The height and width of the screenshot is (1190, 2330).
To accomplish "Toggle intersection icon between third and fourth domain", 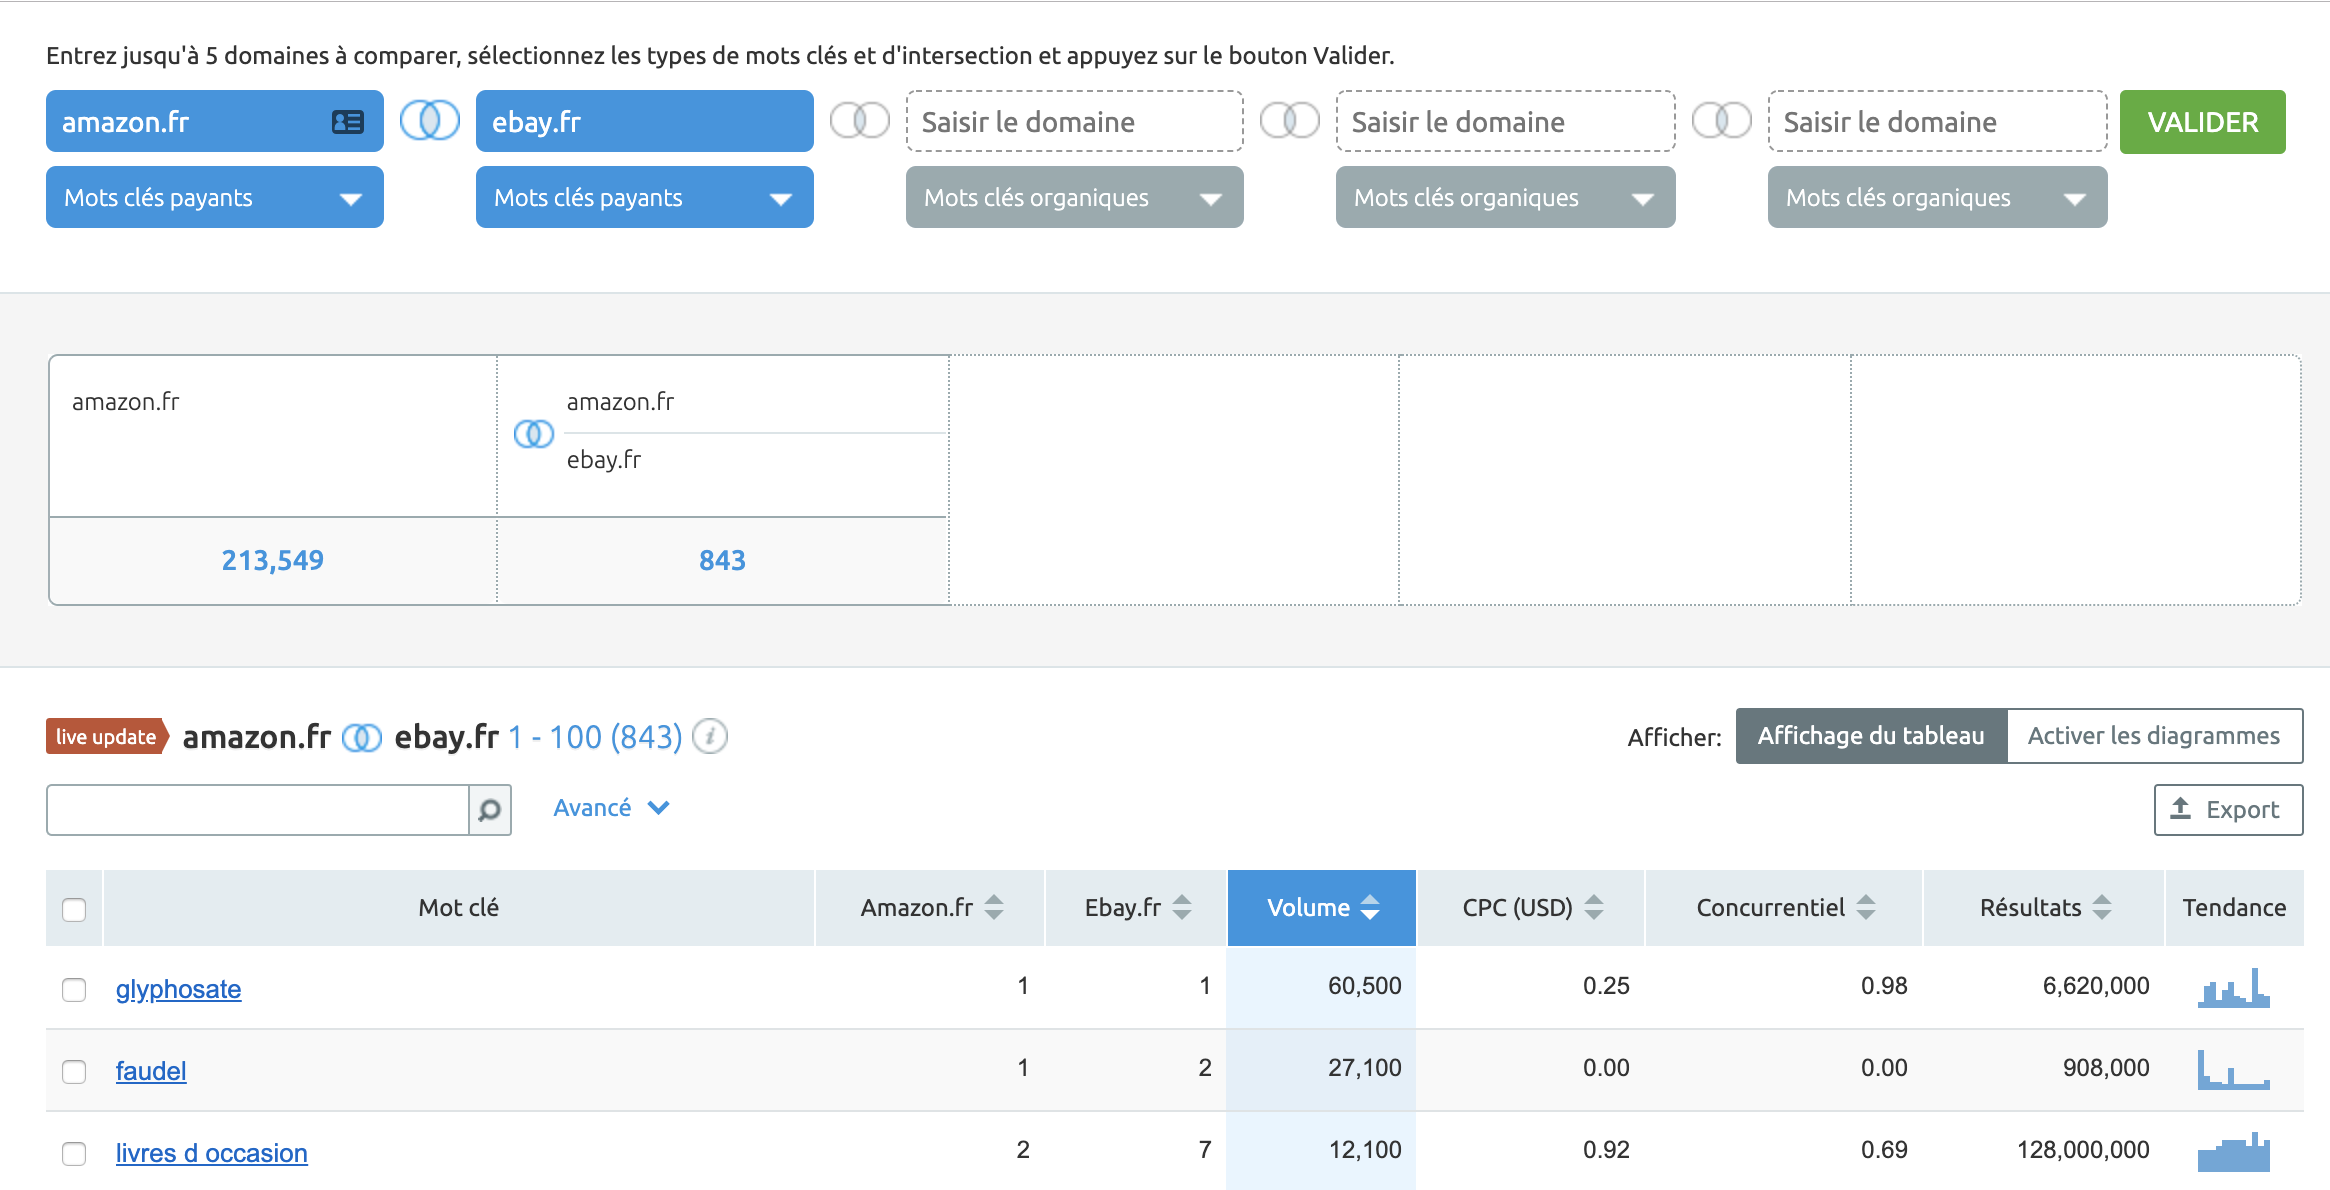I will point(1290,121).
